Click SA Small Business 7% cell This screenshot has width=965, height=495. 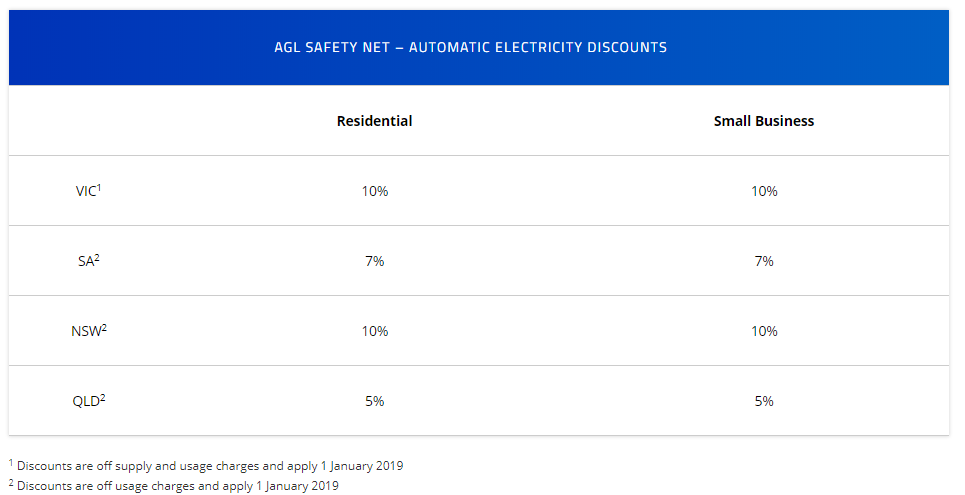point(764,261)
